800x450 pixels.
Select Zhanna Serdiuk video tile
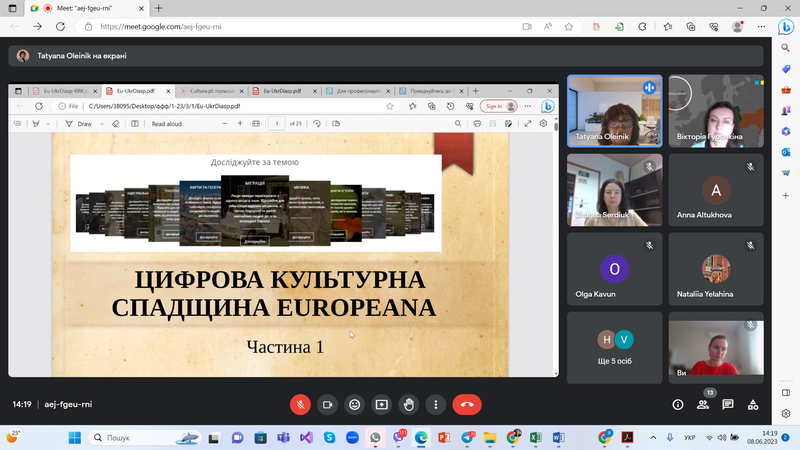615,190
